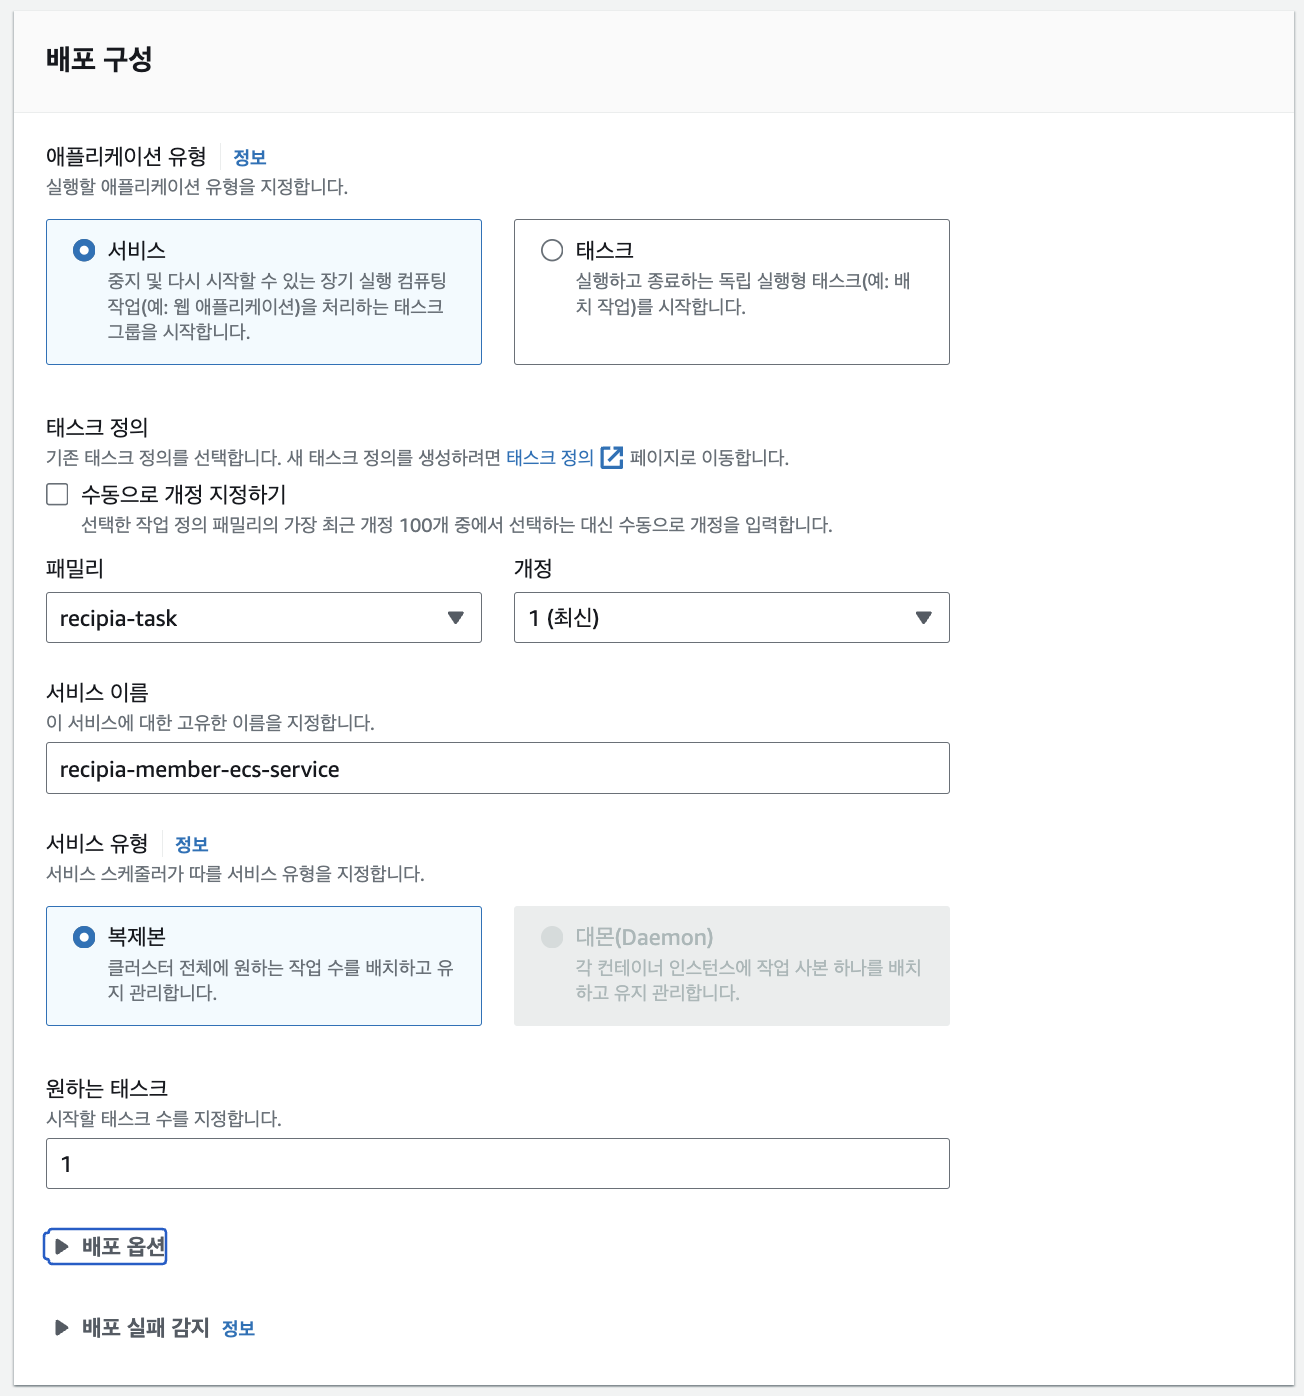Open the 태스크 정의 page link

(x=549, y=457)
